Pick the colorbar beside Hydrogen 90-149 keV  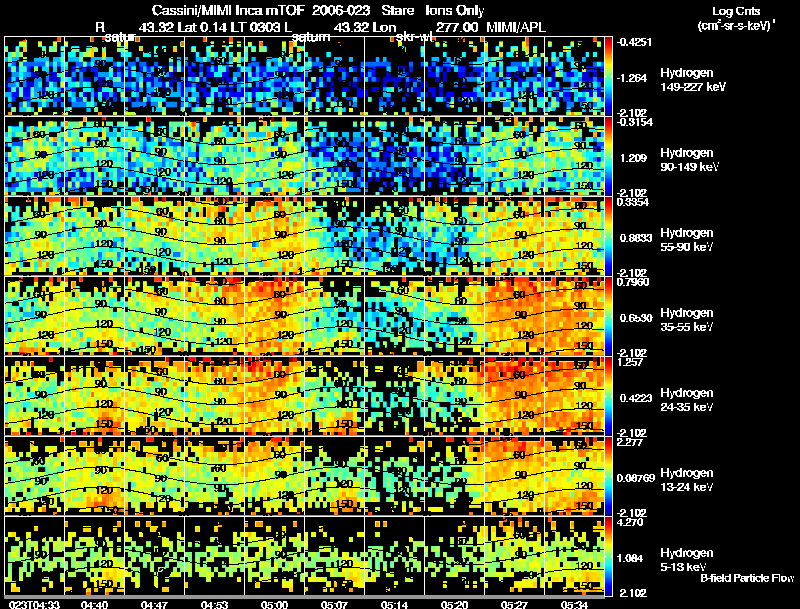tap(608, 156)
